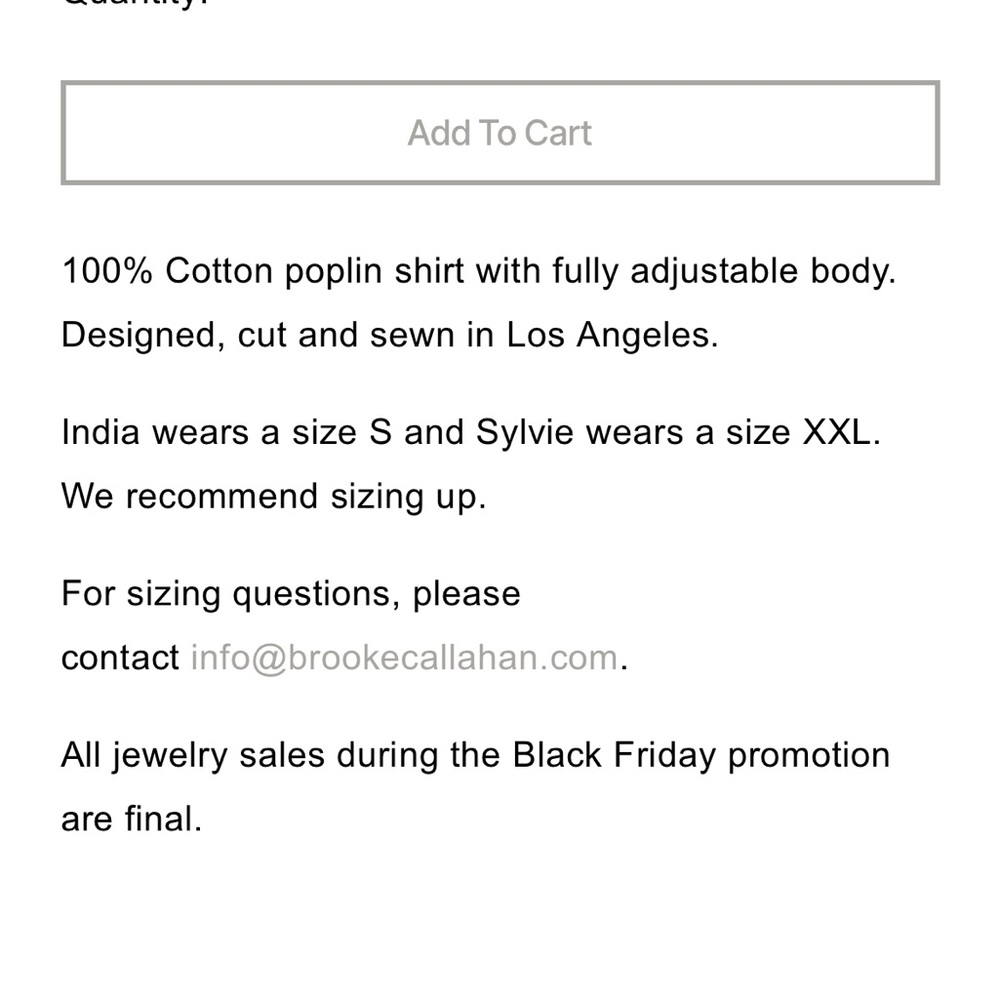
Task: Click the "100%" text in description
Action: click(x=107, y=271)
